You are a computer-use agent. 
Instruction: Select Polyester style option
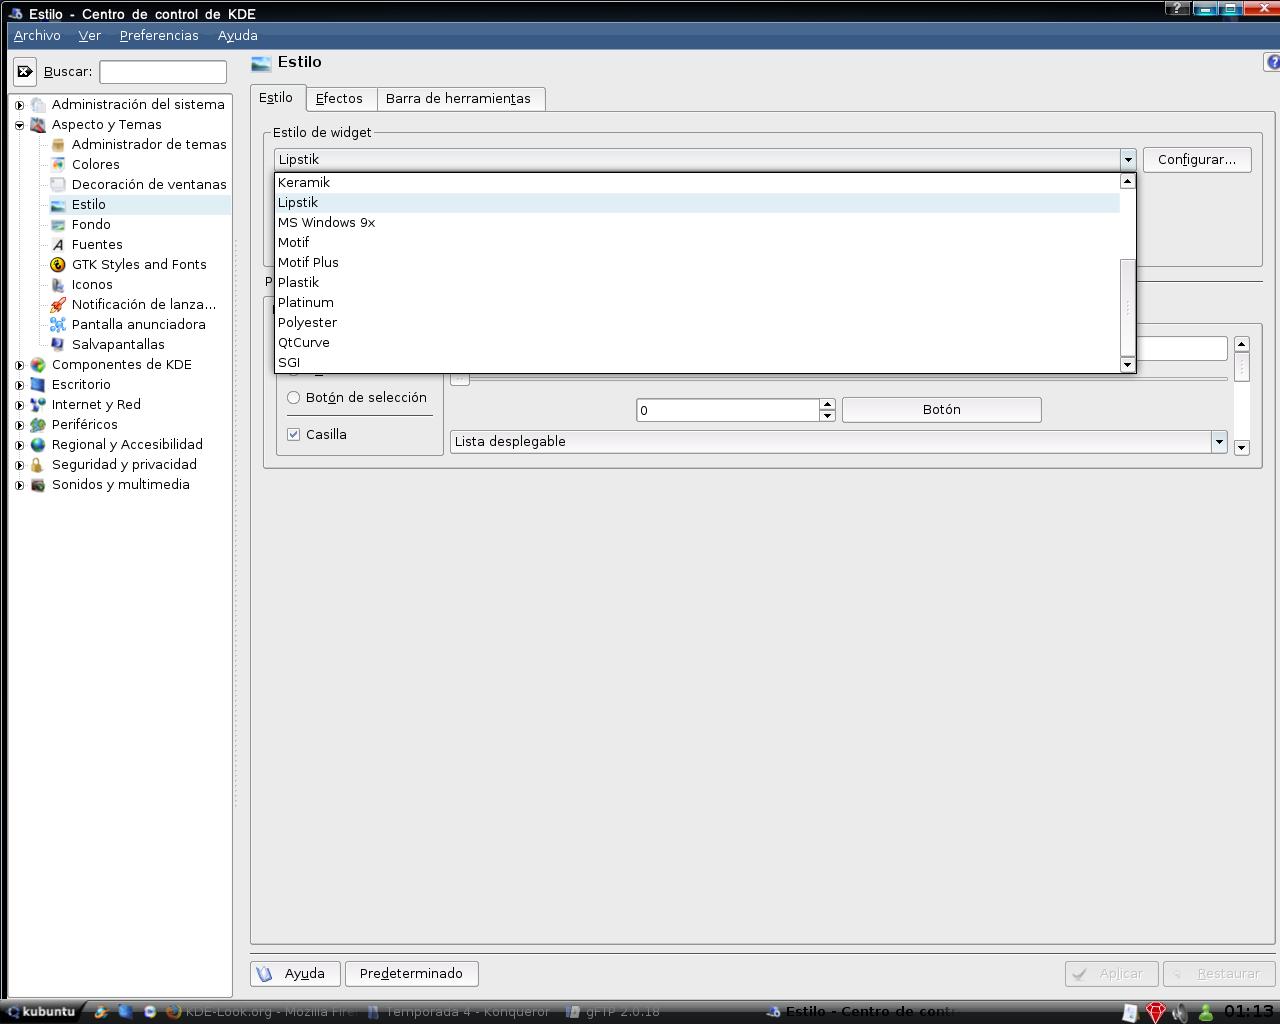(x=697, y=323)
